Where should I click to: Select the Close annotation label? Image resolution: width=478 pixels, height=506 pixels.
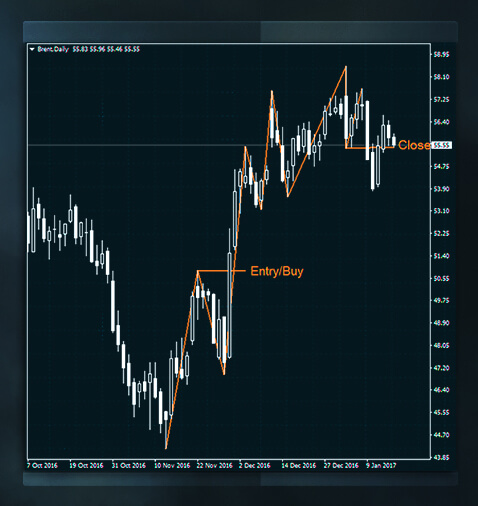click(x=414, y=145)
